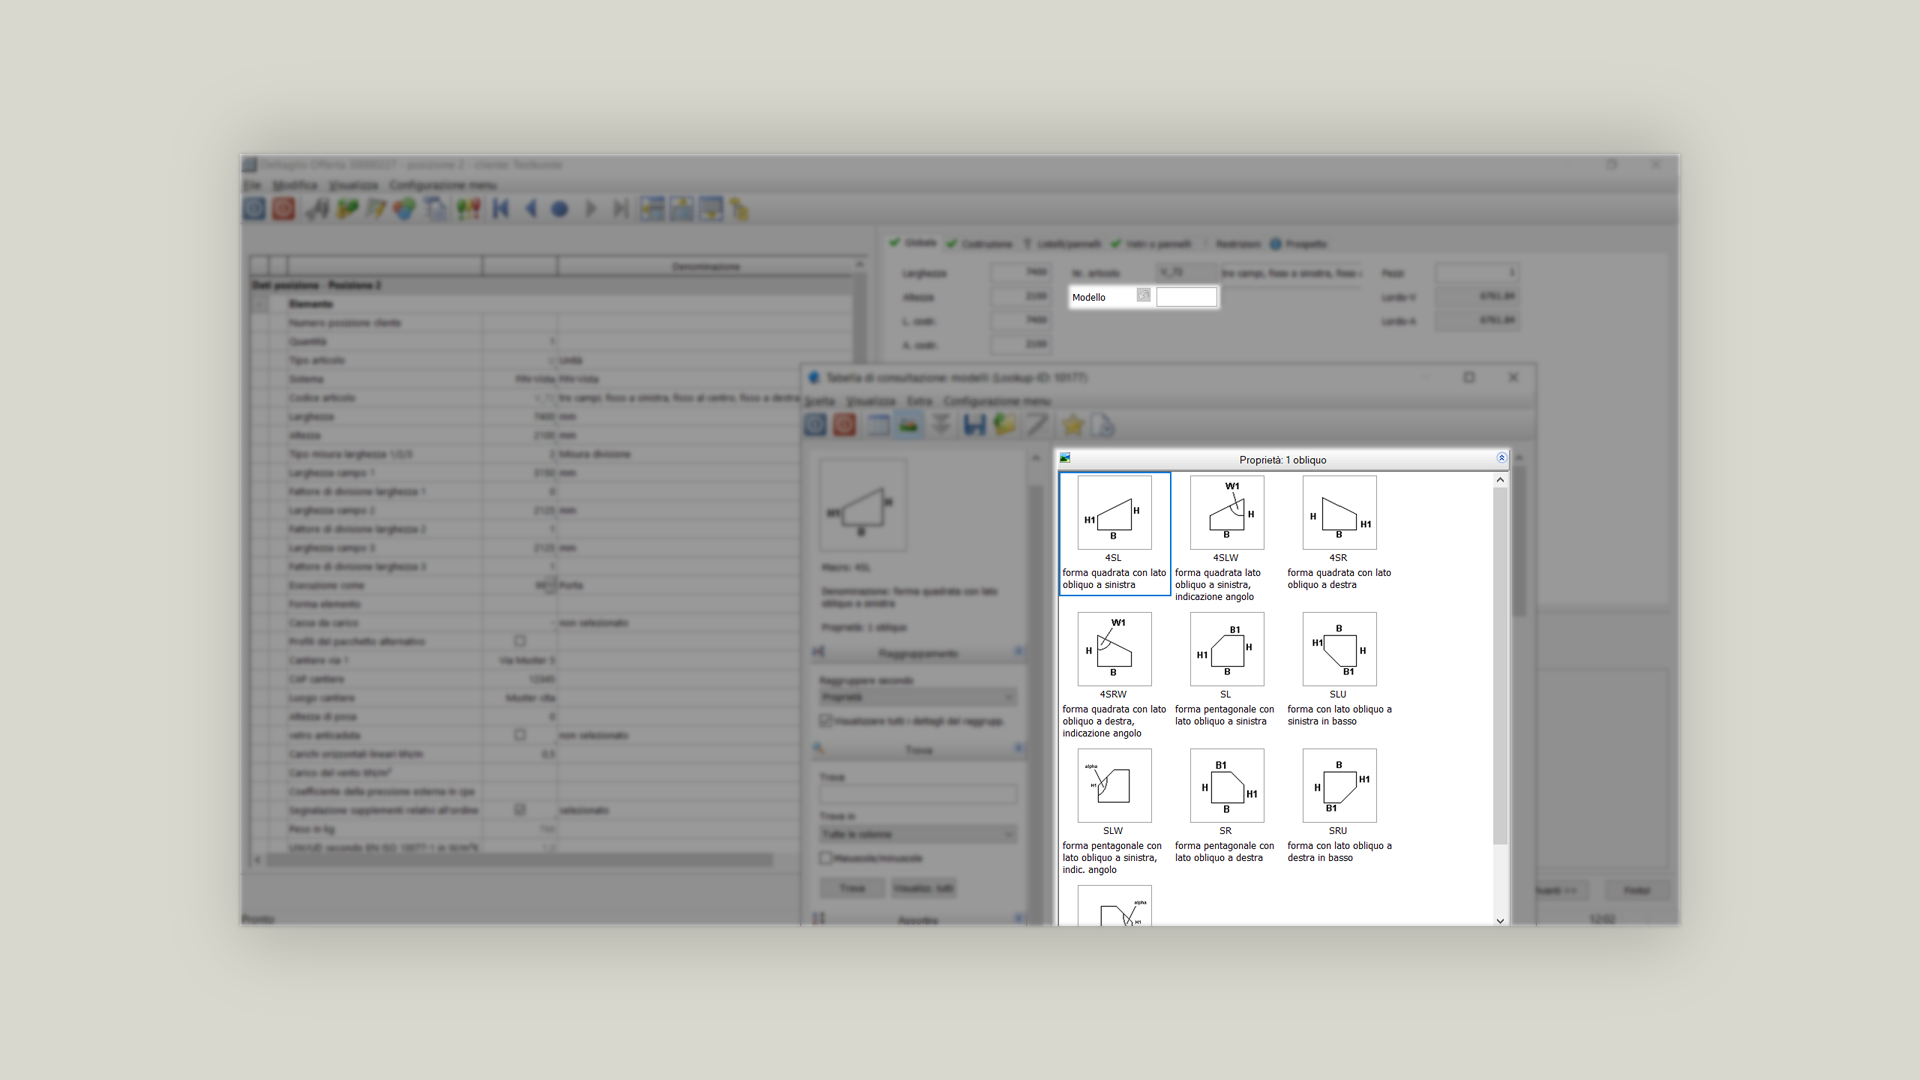Click the Trova button

tap(852, 888)
